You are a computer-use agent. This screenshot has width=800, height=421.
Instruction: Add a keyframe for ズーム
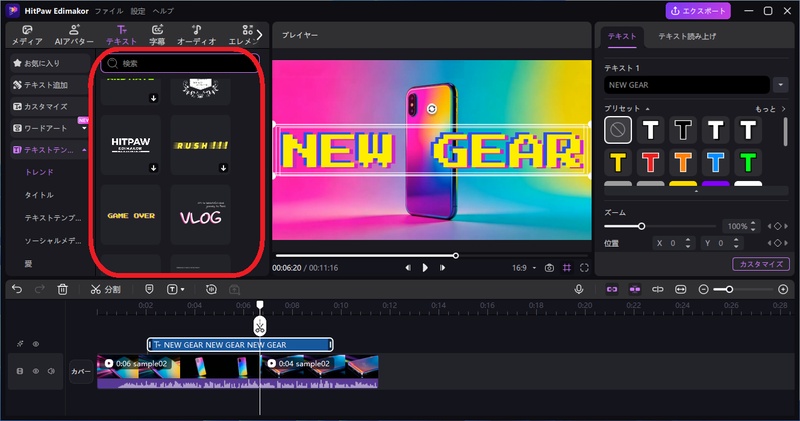pos(778,226)
